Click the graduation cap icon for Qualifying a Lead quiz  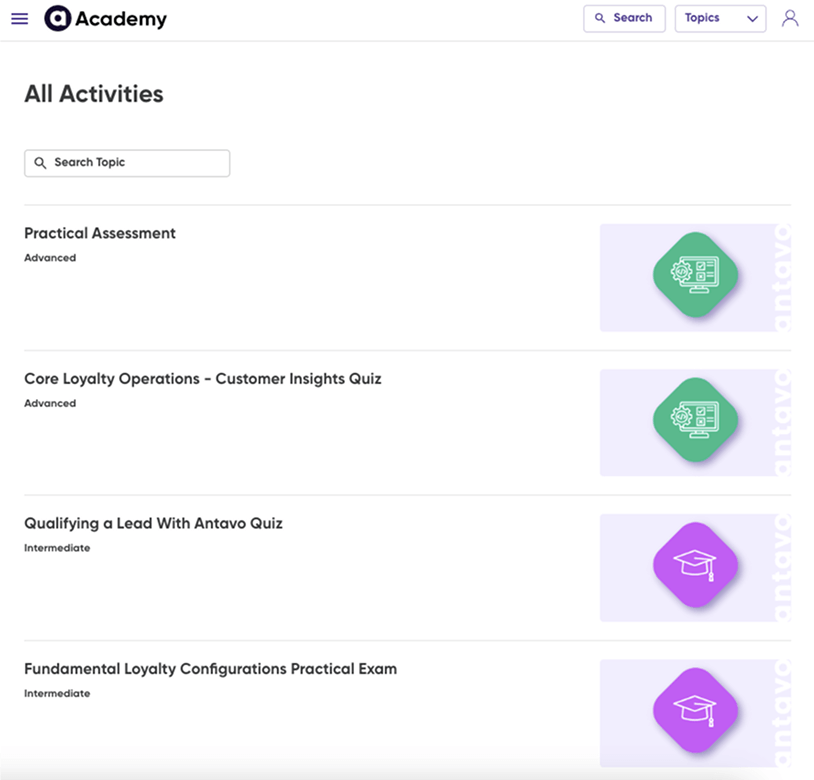pyautogui.click(x=695, y=565)
